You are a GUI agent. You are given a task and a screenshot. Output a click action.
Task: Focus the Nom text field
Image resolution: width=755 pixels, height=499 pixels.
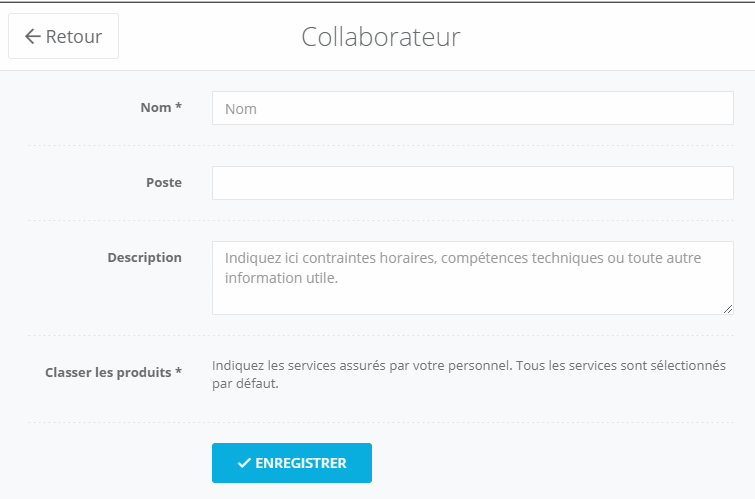473,108
